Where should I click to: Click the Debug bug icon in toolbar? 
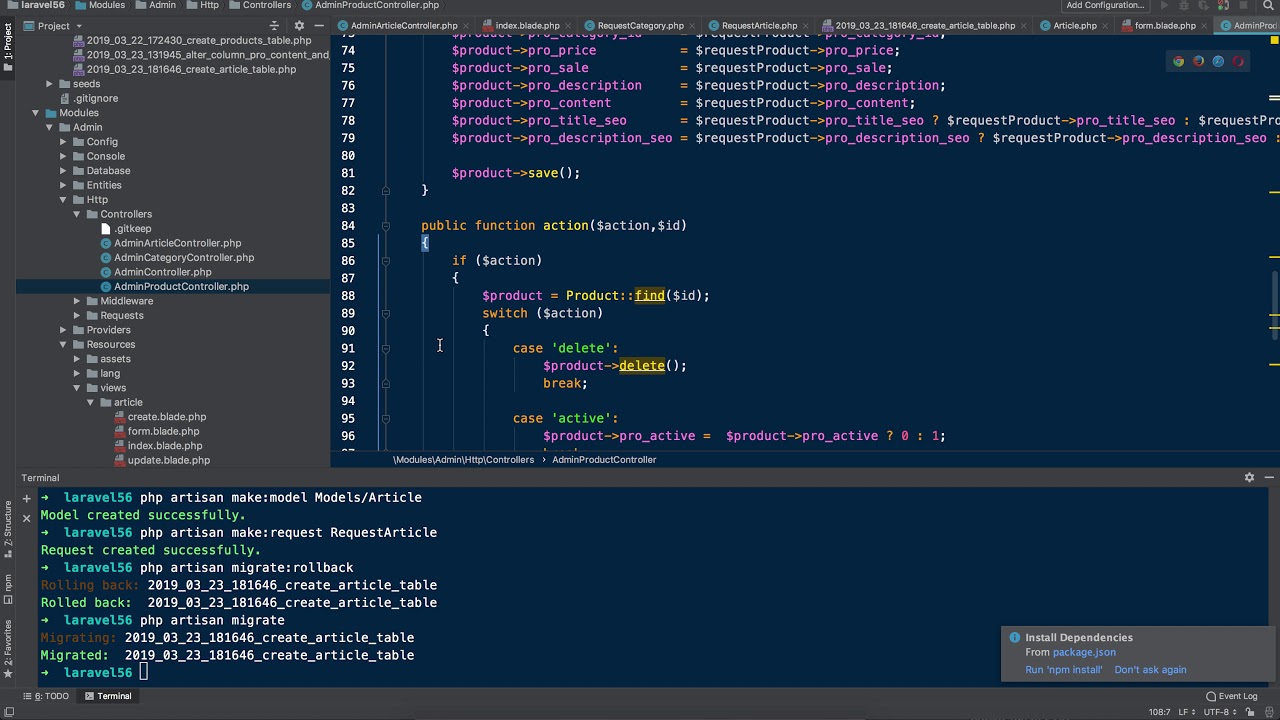[x=1184, y=5]
